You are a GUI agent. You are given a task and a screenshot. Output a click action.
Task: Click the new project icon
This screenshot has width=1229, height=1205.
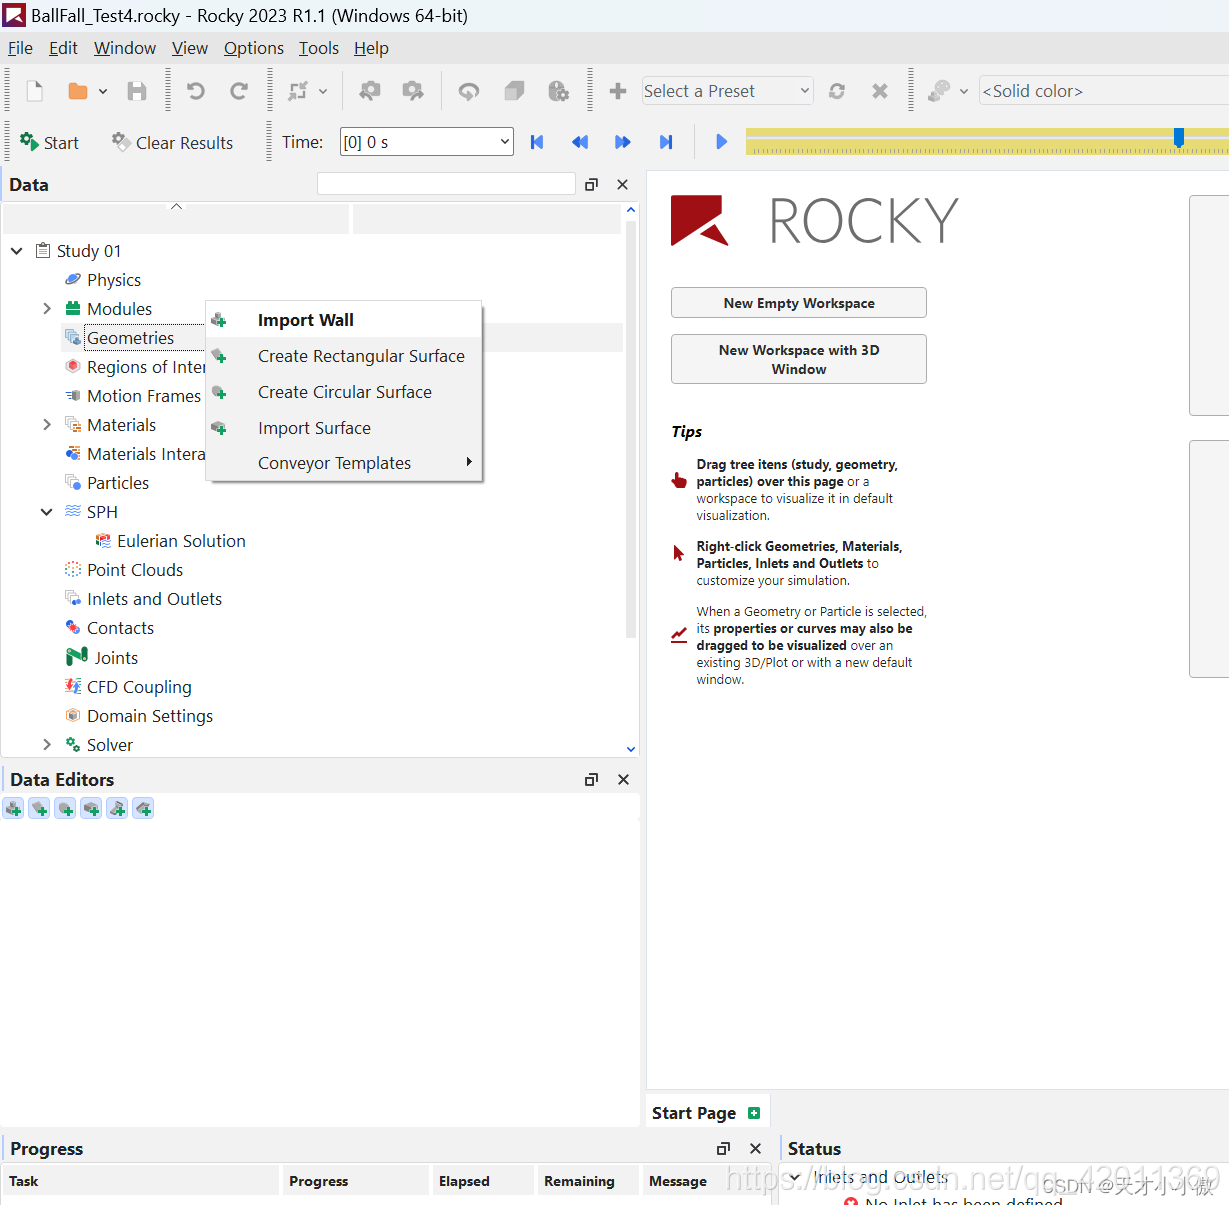[35, 91]
